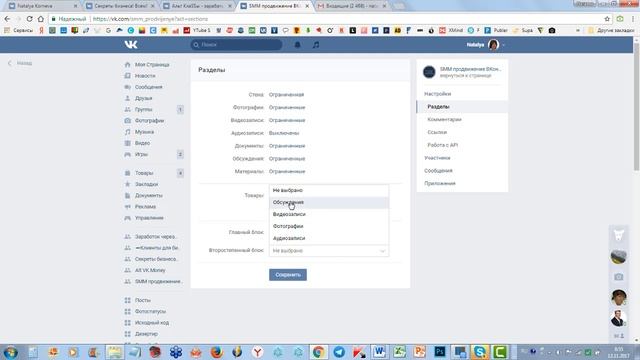Click the camera icon beside Фотографии
The height and width of the screenshot is (360, 640).
click(127, 120)
